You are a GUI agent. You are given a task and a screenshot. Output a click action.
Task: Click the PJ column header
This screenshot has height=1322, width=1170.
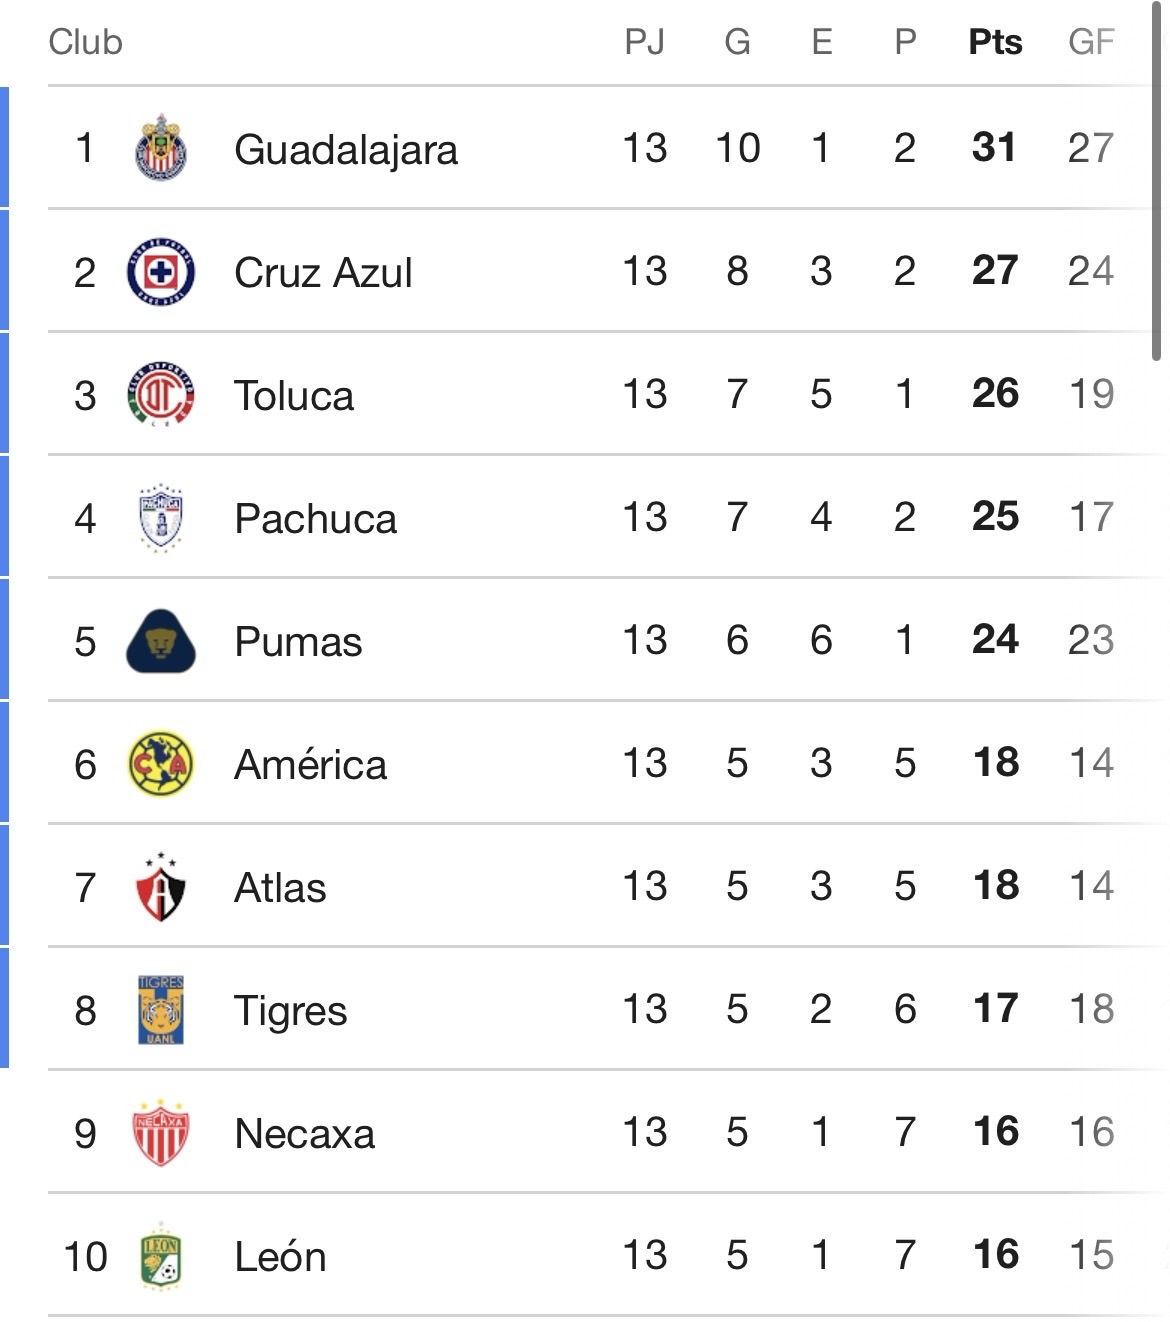pos(644,42)
